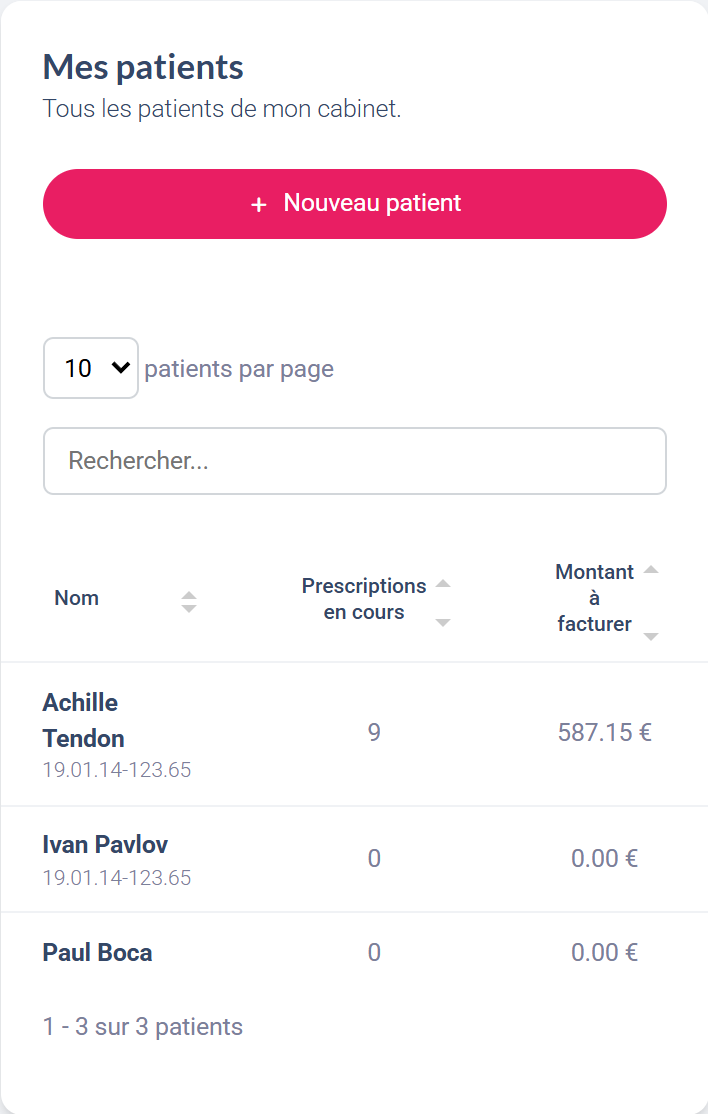
Task: Click the Montant à facturer column header
Action: pyautogui.click(x=594, y=598)
